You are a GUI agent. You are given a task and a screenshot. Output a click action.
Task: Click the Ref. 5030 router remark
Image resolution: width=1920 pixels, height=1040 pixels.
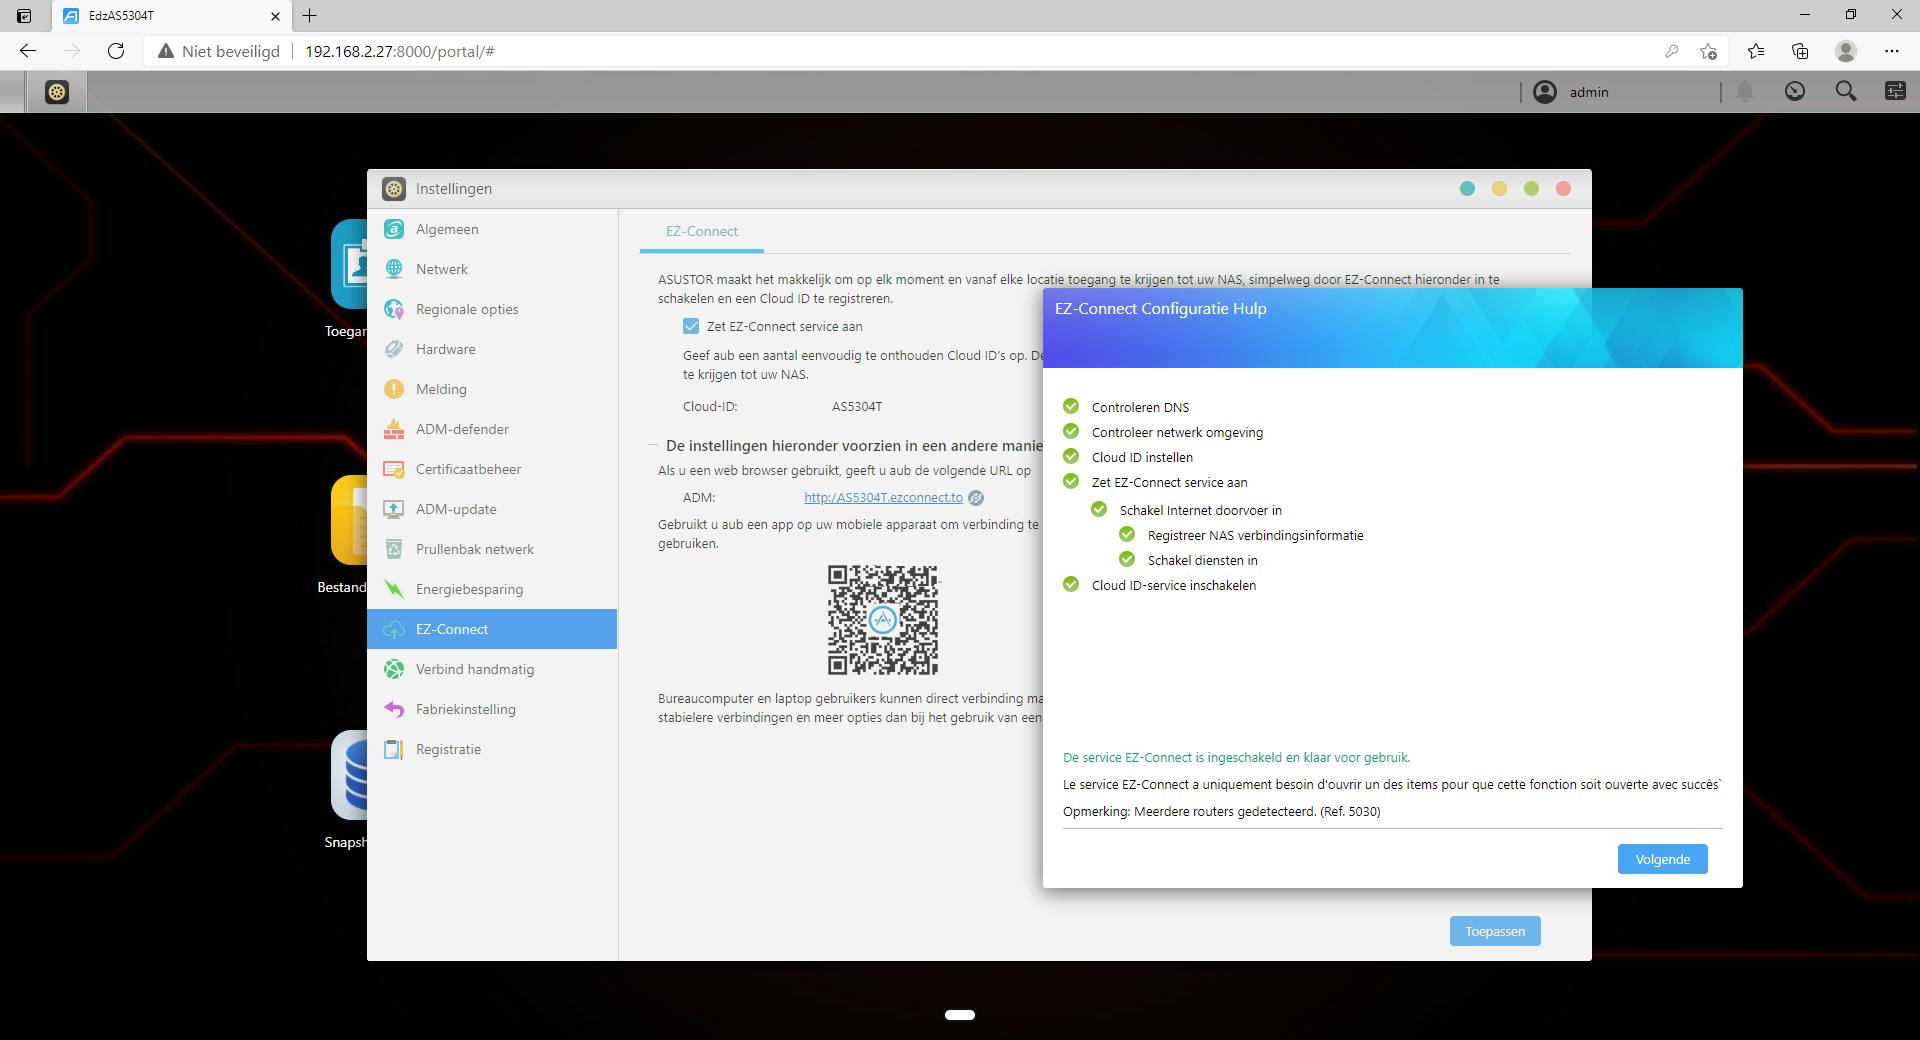tap(1221, 811)
